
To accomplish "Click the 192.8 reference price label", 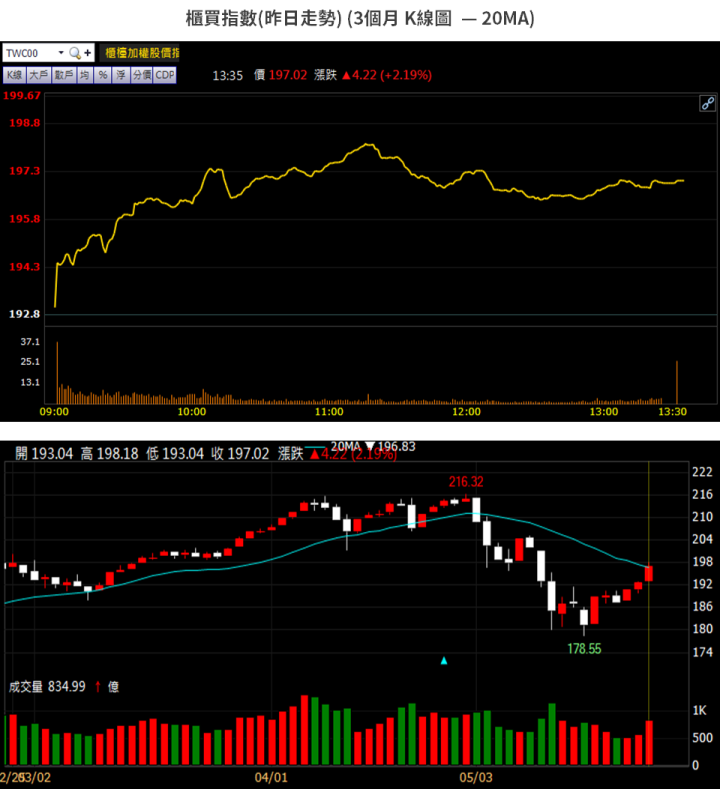I will click(24, 314).
